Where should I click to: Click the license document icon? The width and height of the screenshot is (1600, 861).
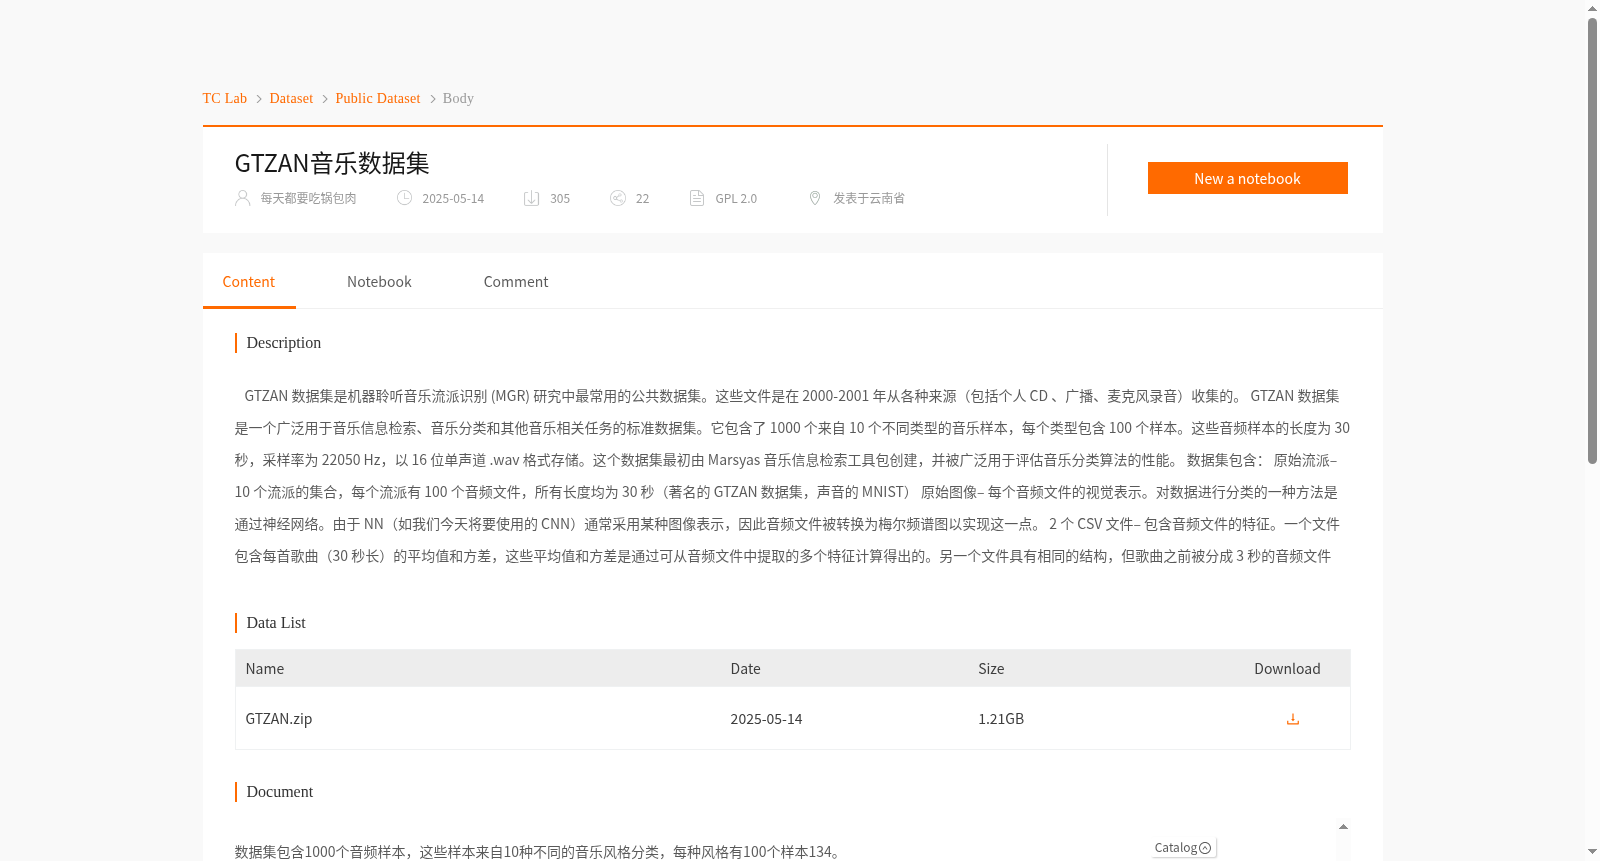pyautogui.click(x=697, y=198)
